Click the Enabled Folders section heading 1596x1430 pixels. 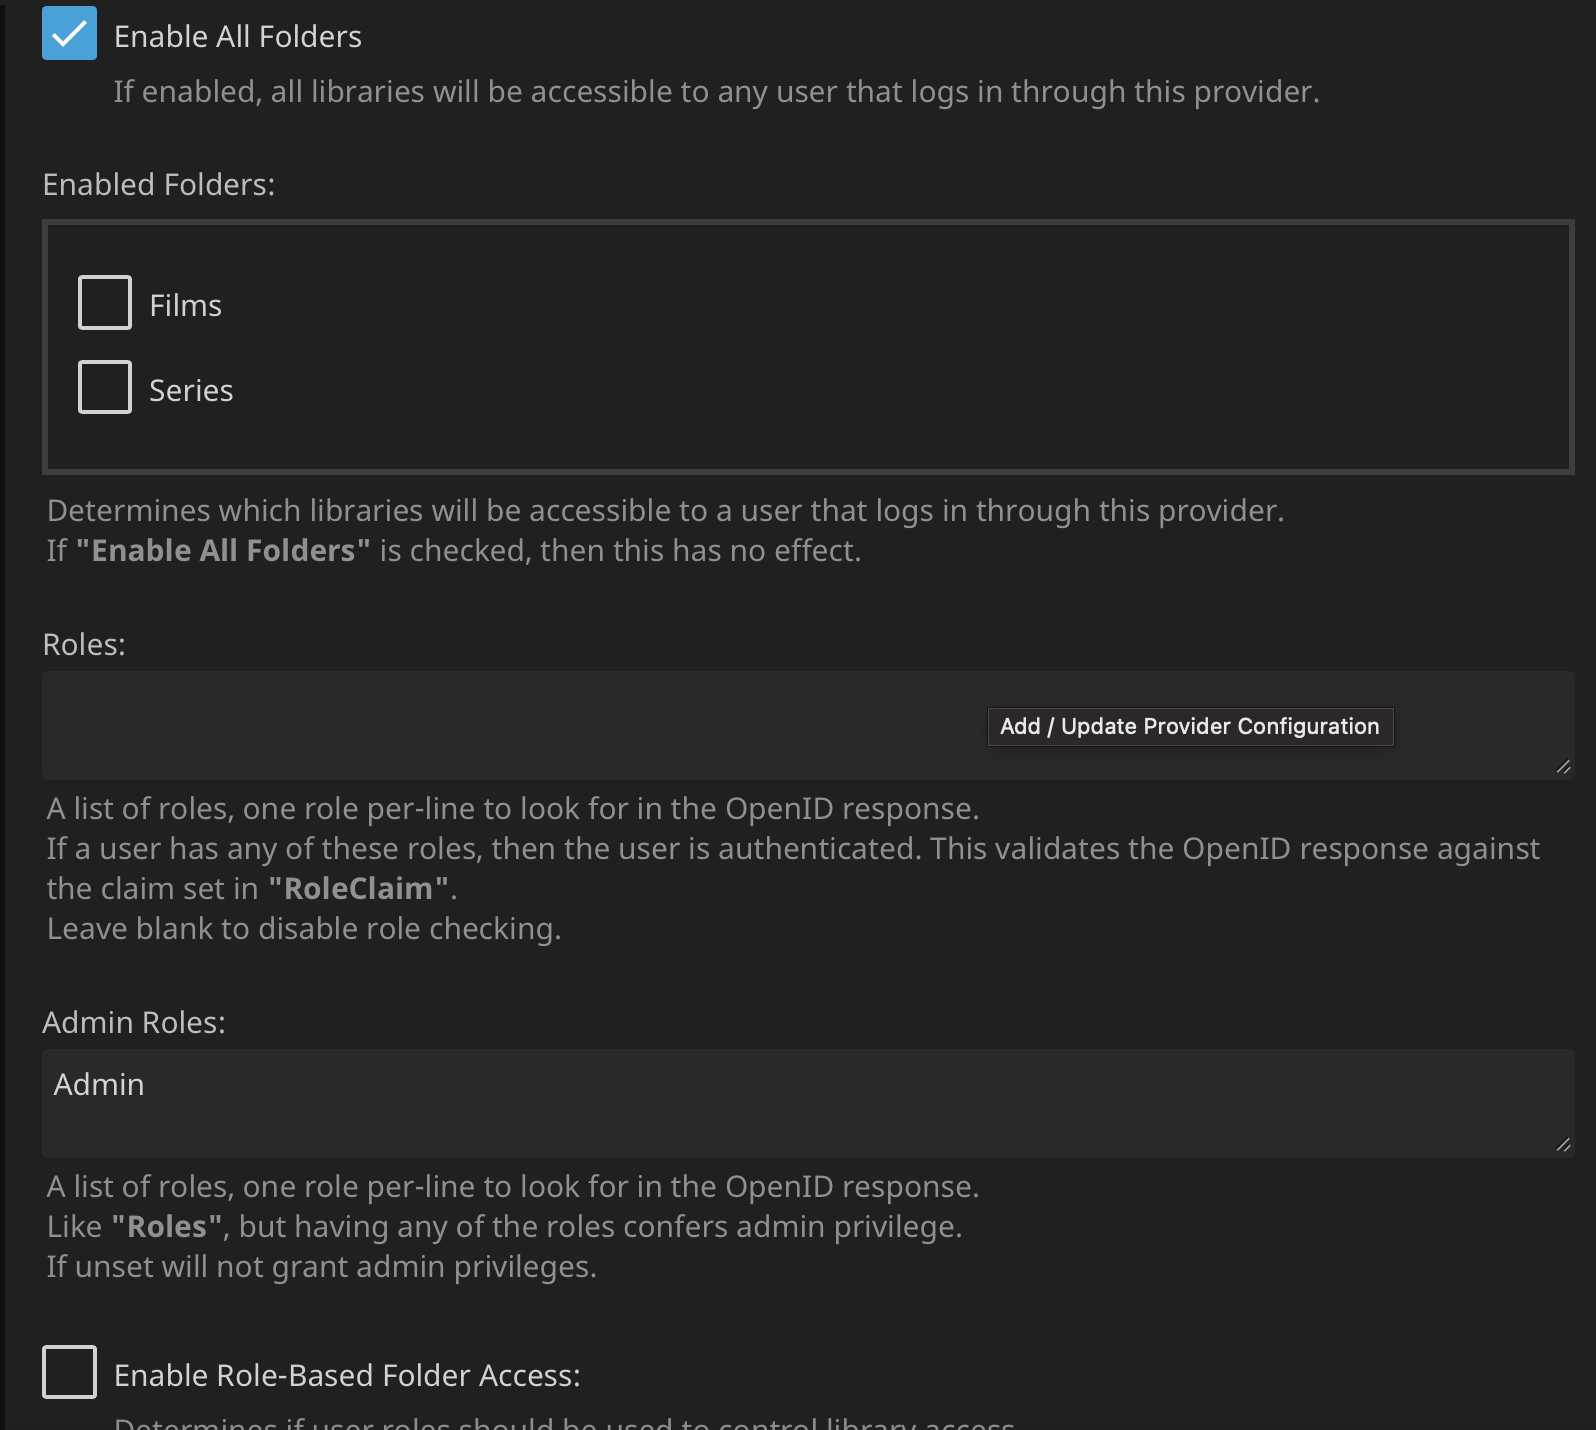coord(158,183)
